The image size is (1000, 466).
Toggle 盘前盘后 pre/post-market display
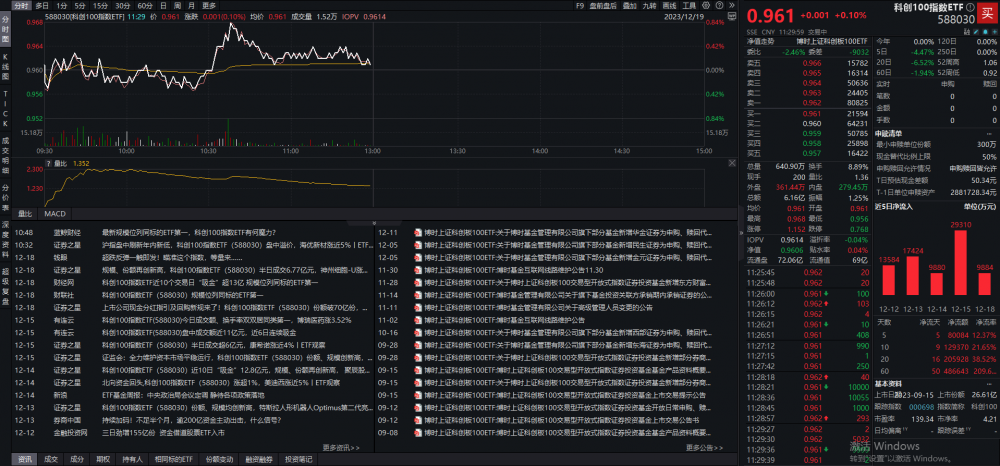point(604,5)
